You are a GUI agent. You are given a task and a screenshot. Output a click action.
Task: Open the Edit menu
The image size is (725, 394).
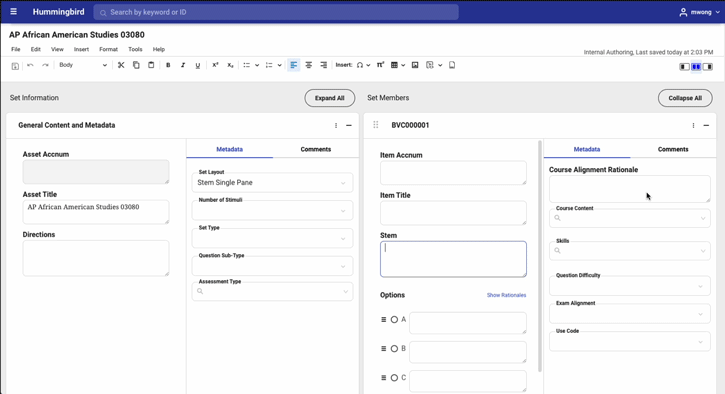click(x=36, y=49)
